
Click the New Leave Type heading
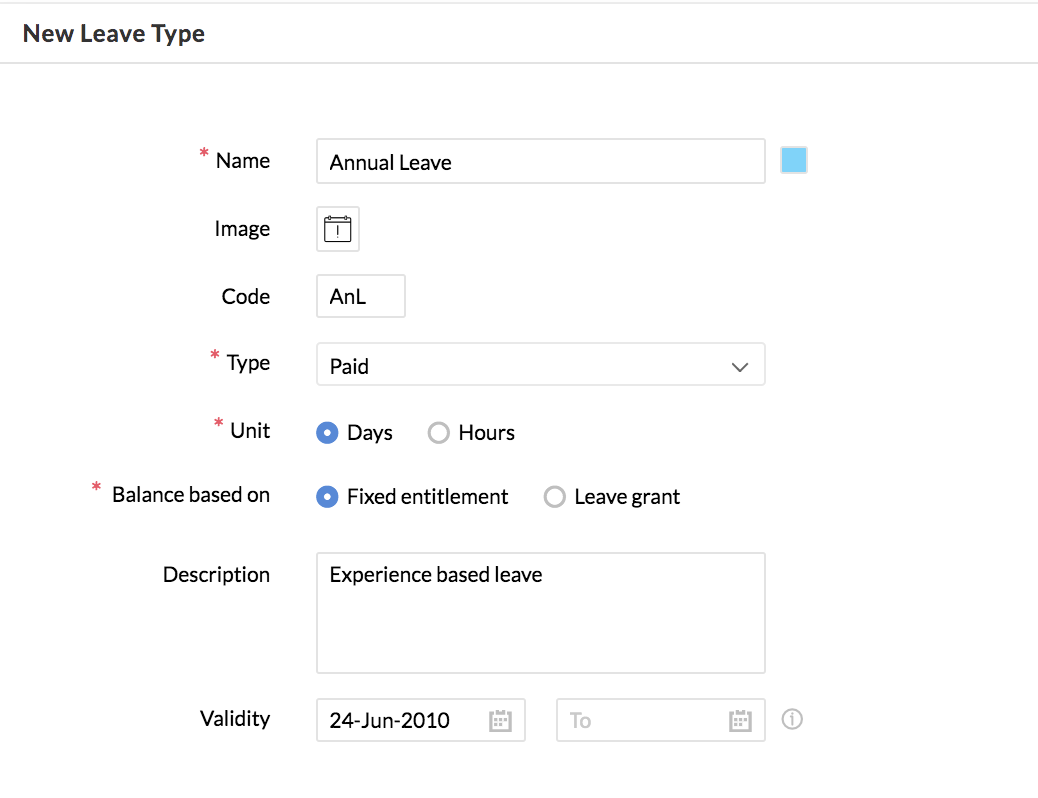114,33
